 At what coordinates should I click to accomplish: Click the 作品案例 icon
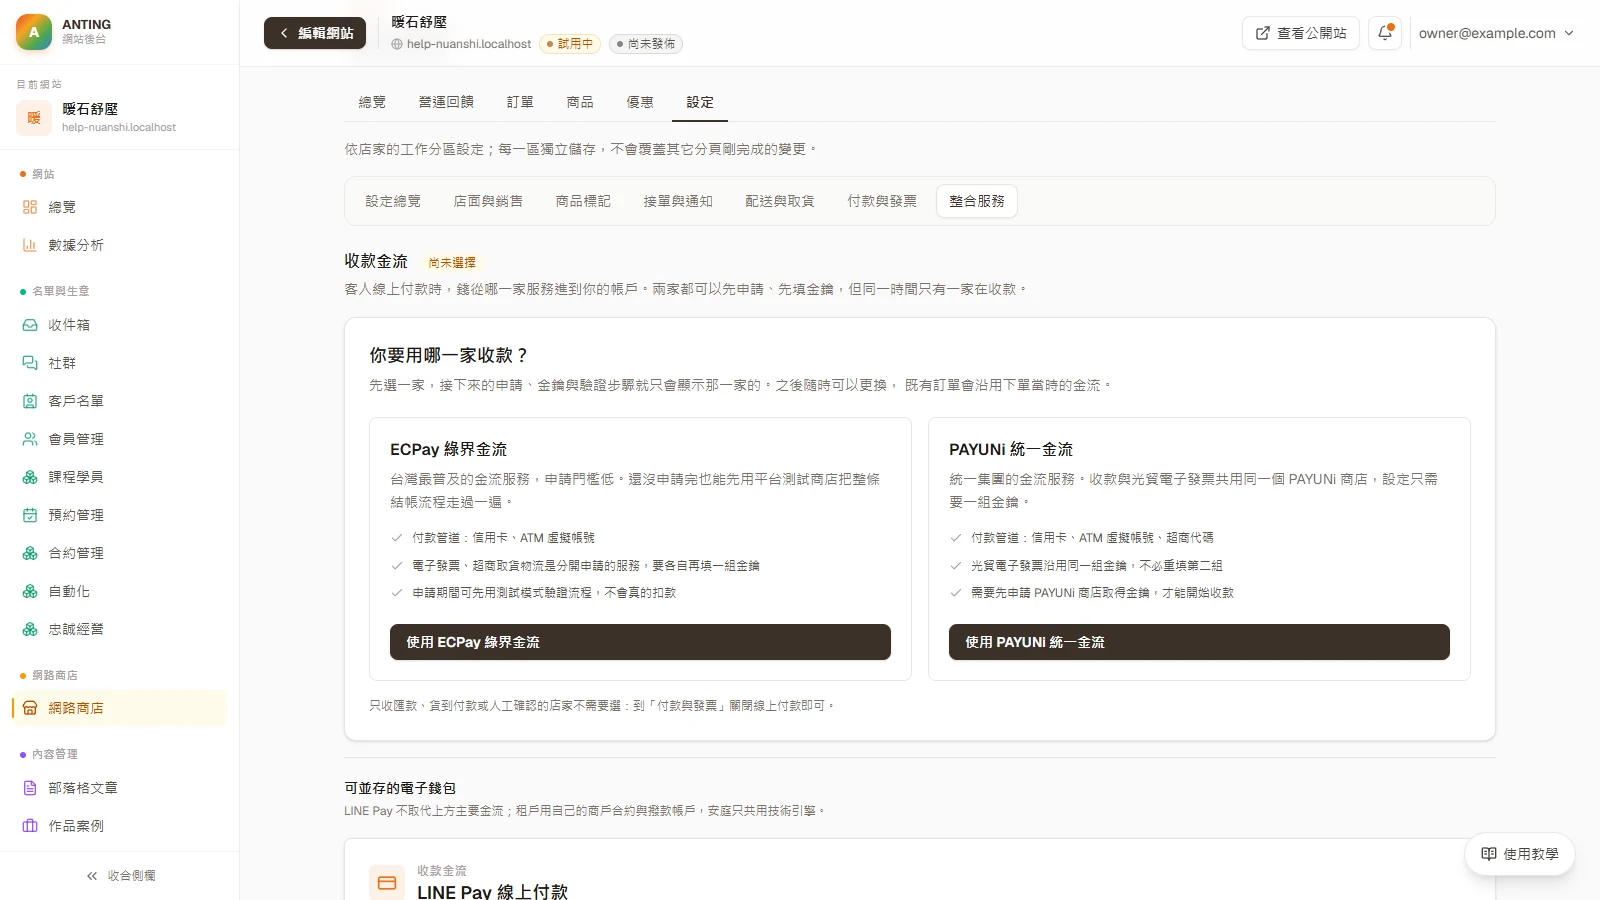tap(30, 826)
